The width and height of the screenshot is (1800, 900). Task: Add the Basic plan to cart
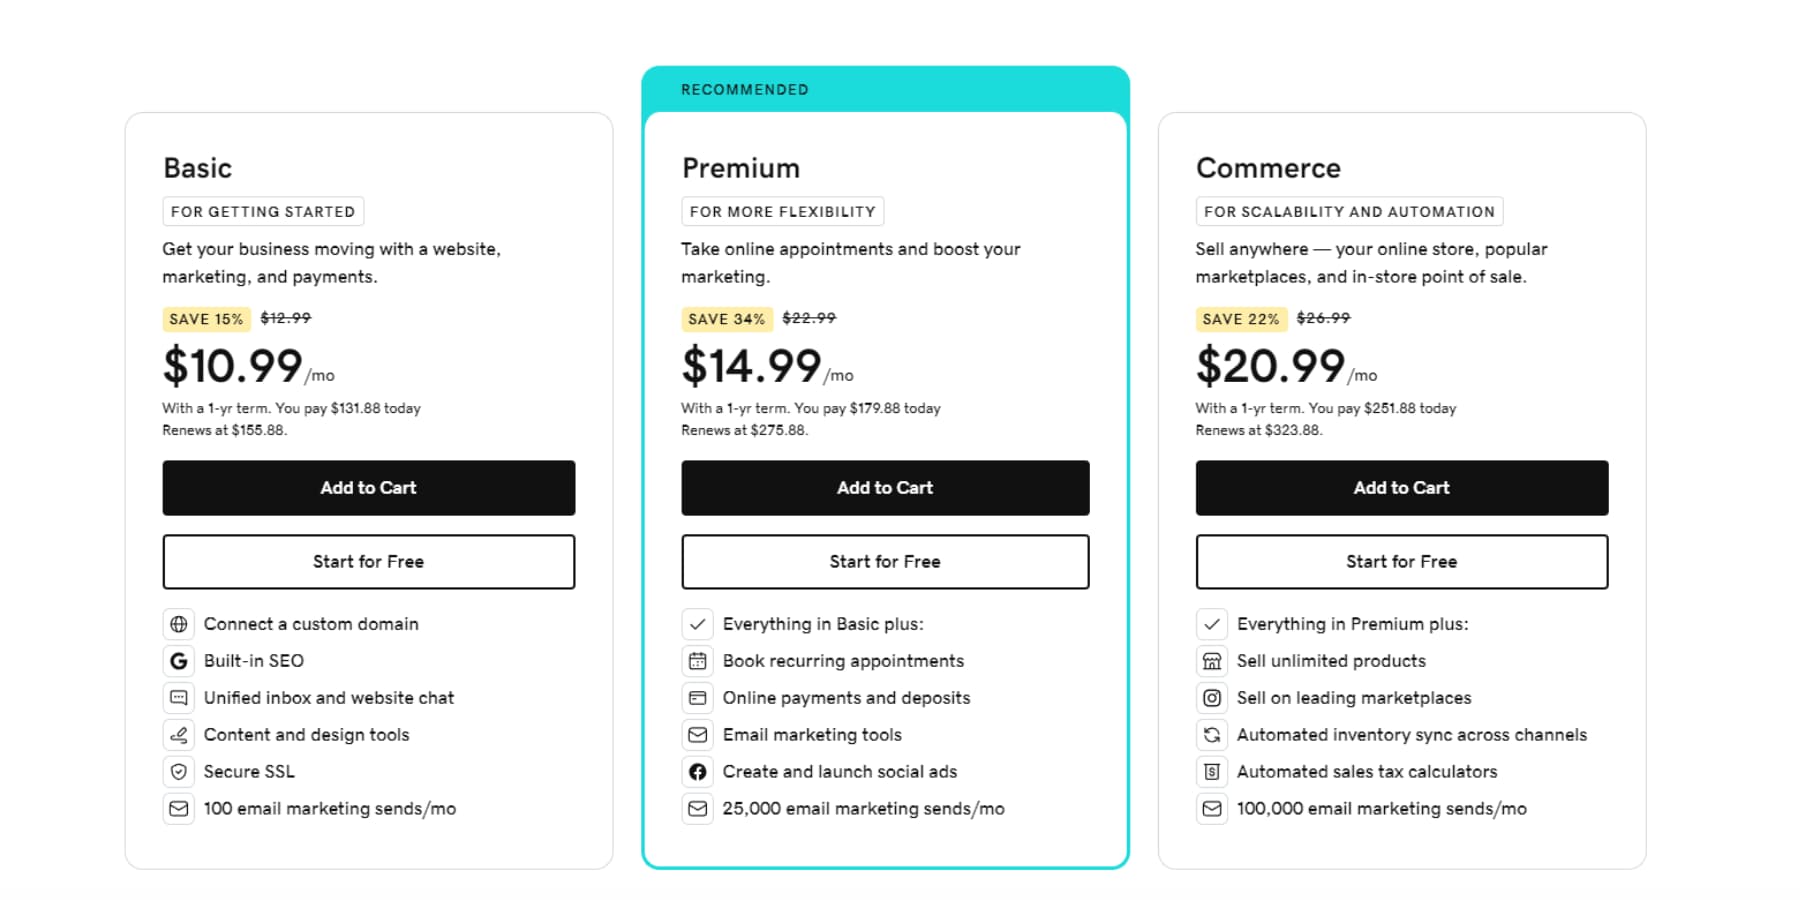pos(368,488)
